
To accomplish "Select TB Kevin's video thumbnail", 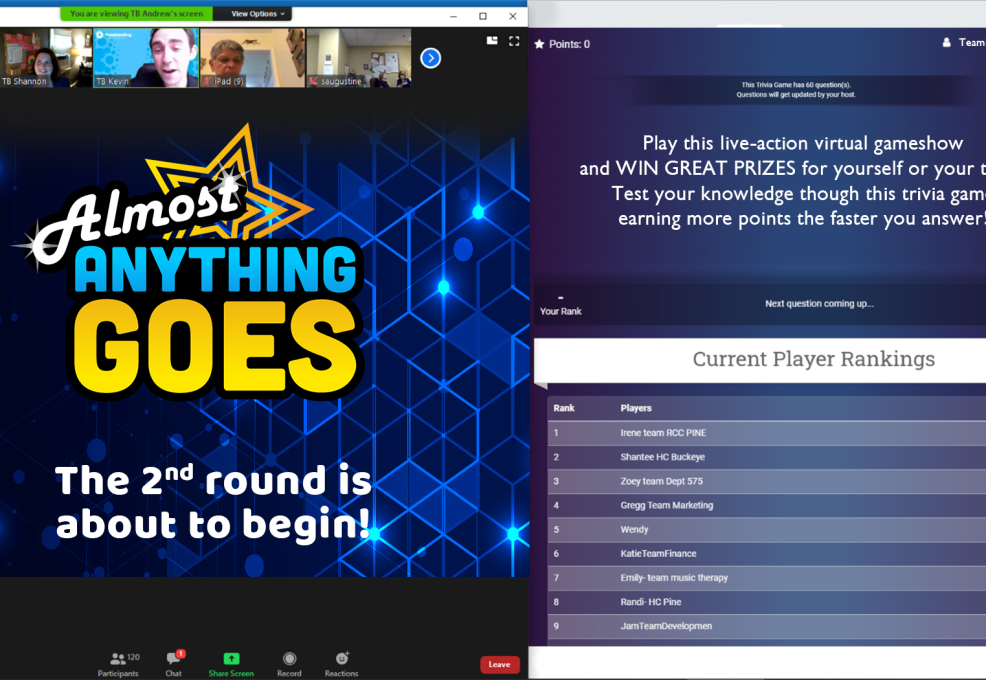I will click(x=144, y=58).
